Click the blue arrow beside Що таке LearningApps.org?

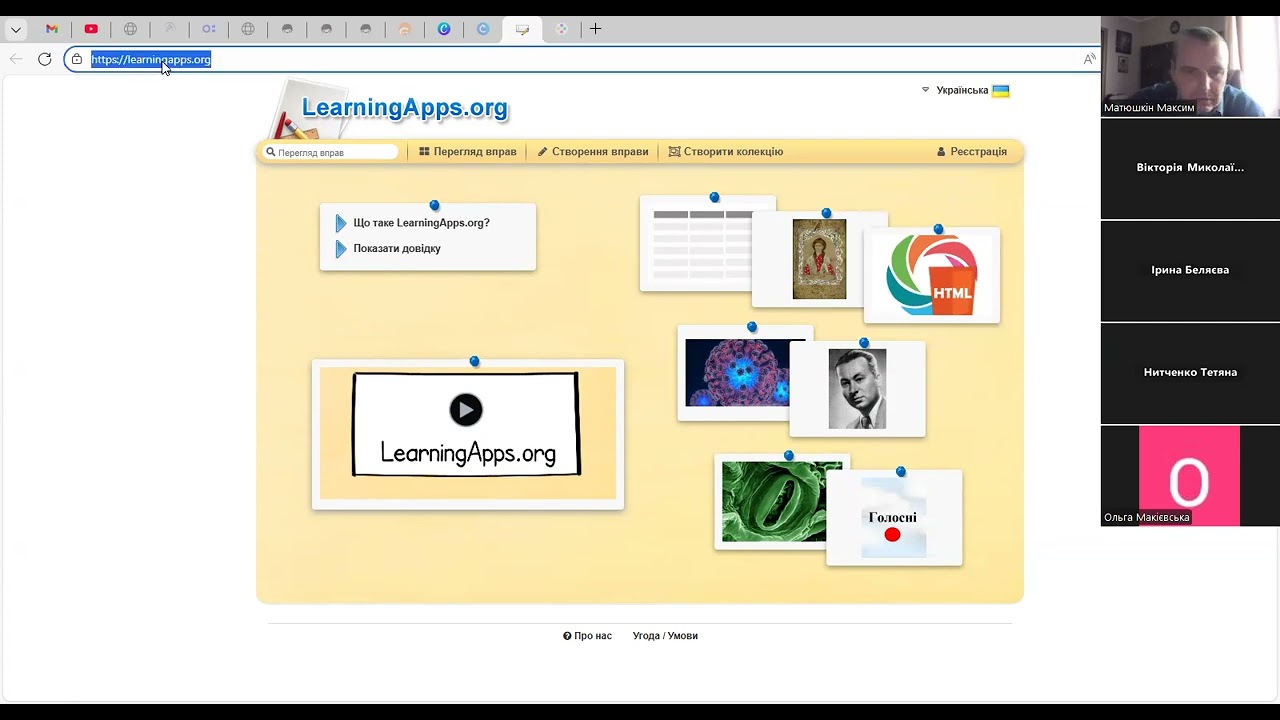coord(341,223)
